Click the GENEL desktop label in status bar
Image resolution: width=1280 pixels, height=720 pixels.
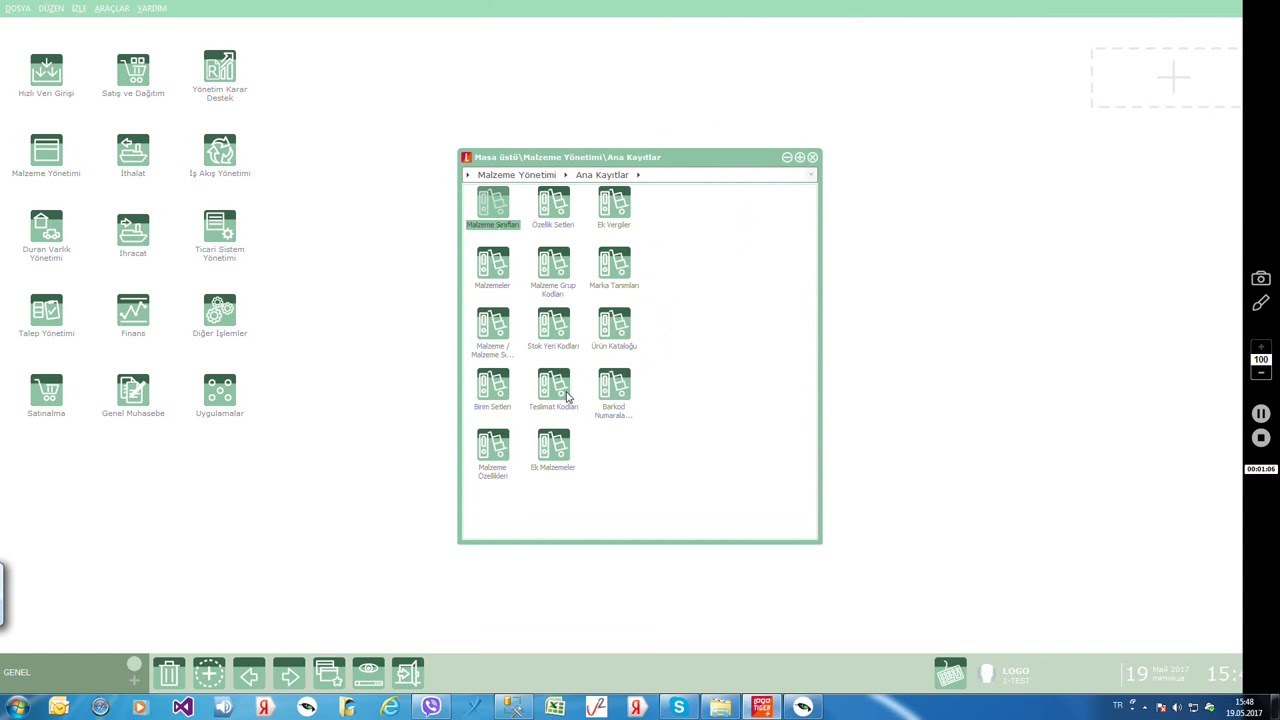(x=17, y=672)
